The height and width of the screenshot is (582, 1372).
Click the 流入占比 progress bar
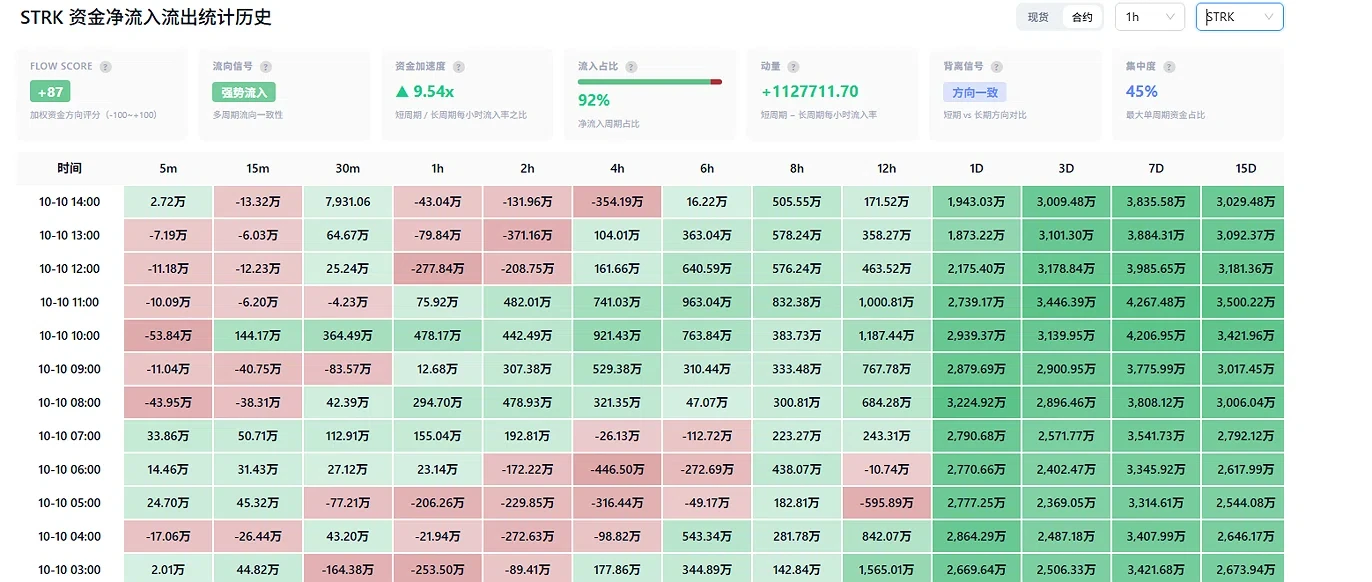point(650,82)
